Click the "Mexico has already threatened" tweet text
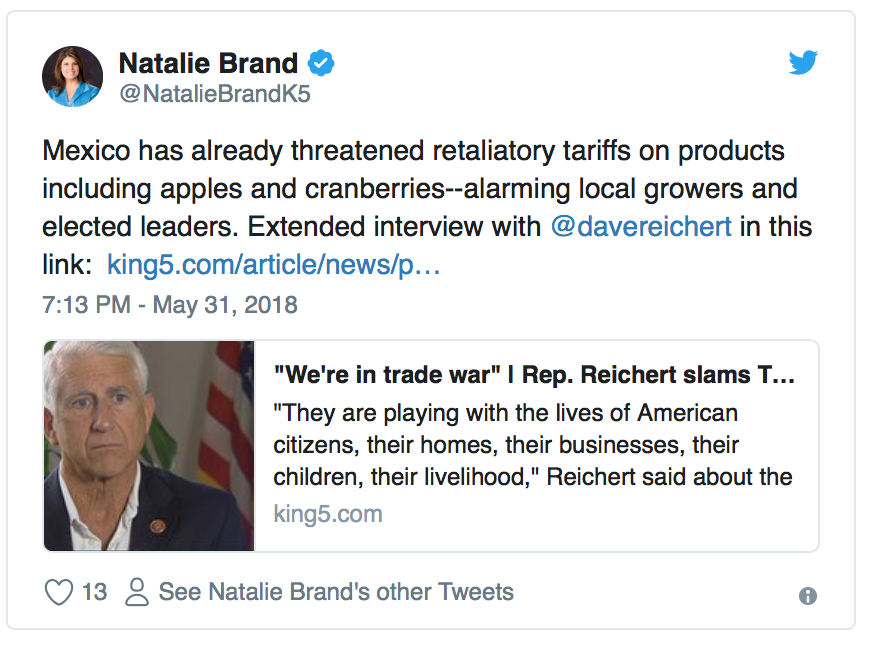The image size is (874, 646). click(x=427, y=207)
